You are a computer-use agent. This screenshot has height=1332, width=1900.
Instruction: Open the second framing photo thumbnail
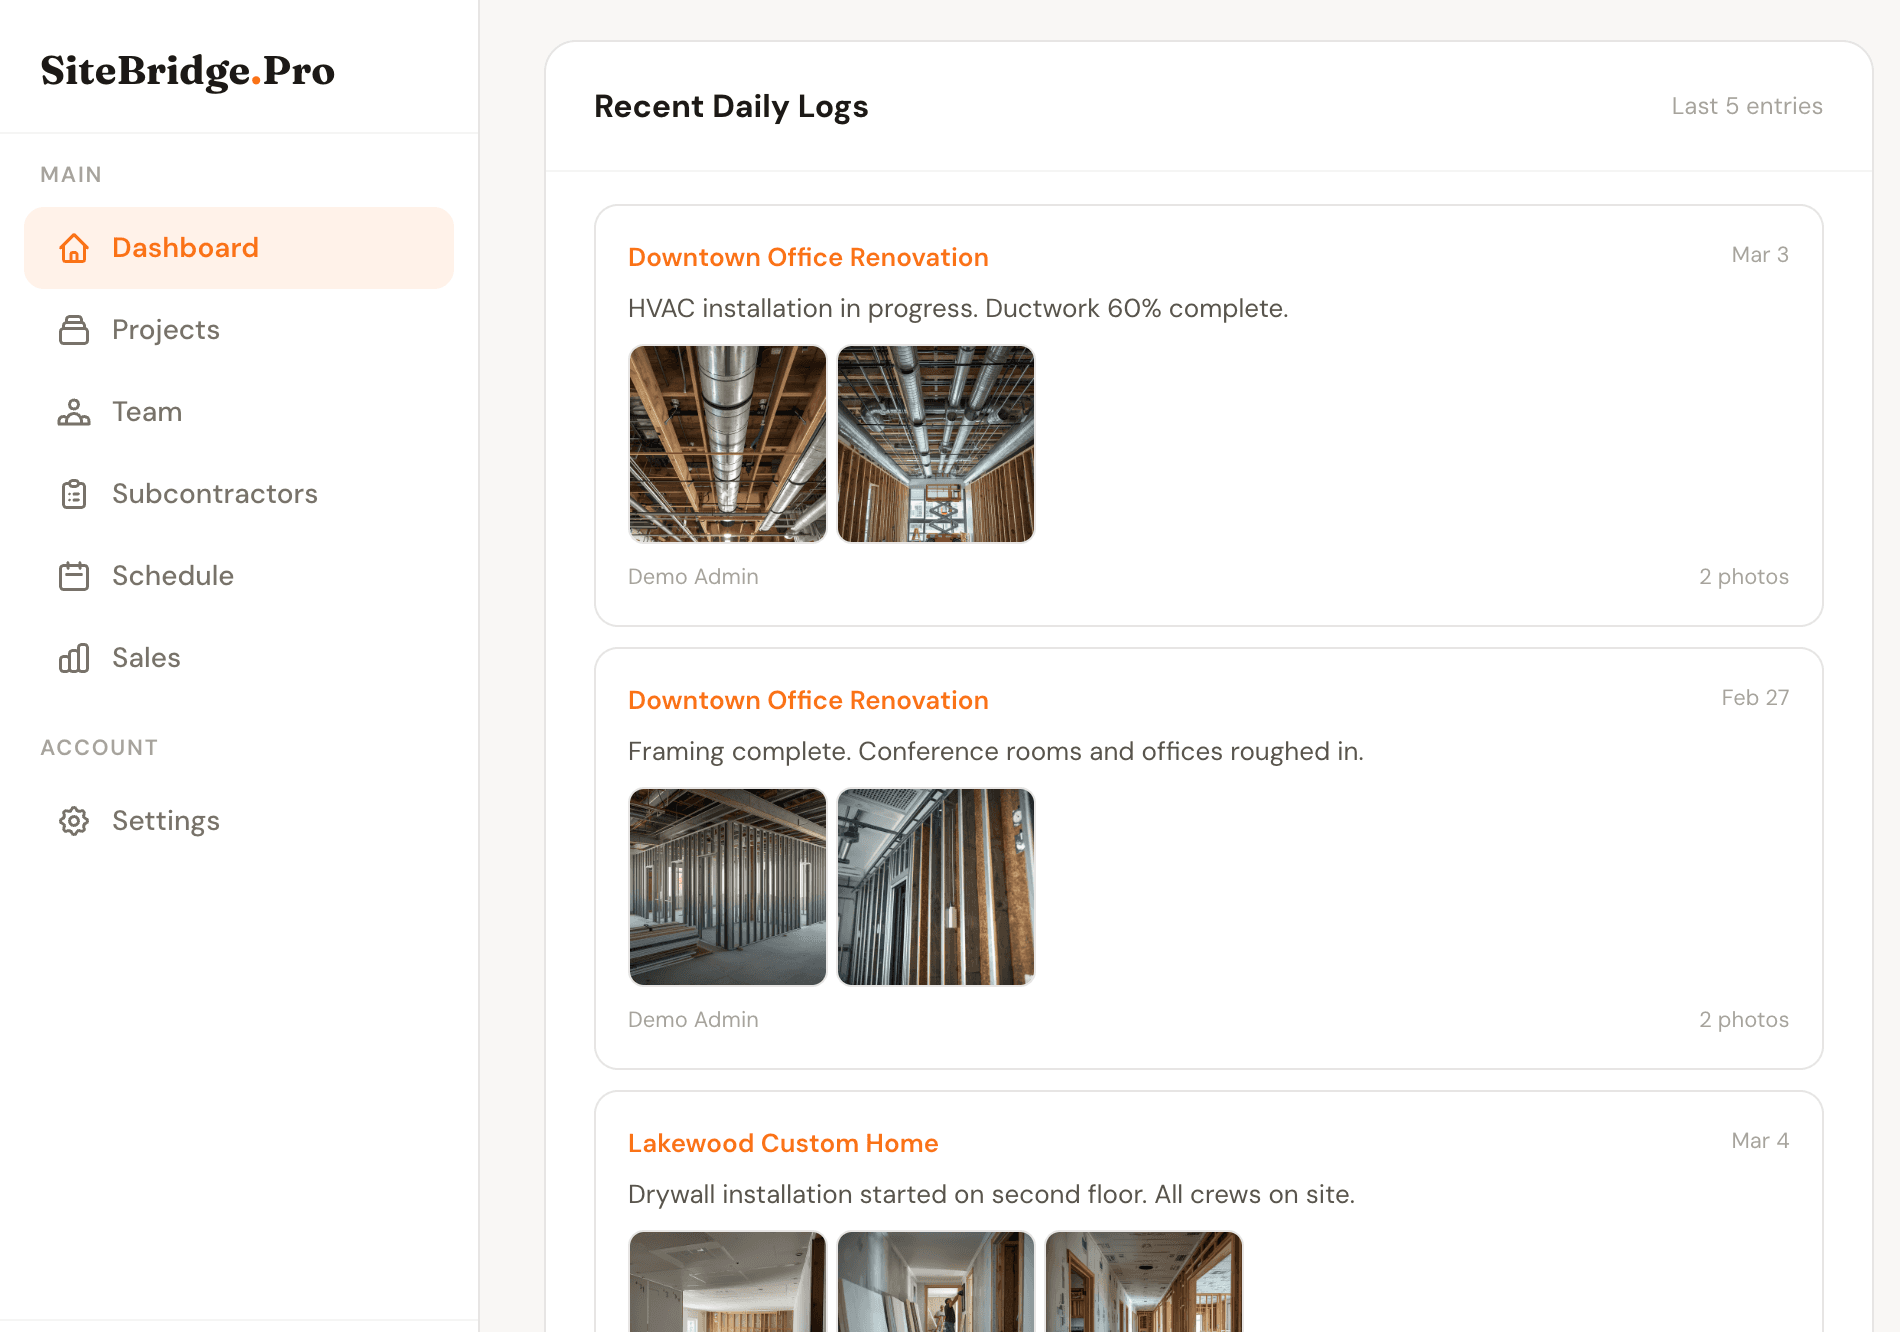(x=936, y=887)
